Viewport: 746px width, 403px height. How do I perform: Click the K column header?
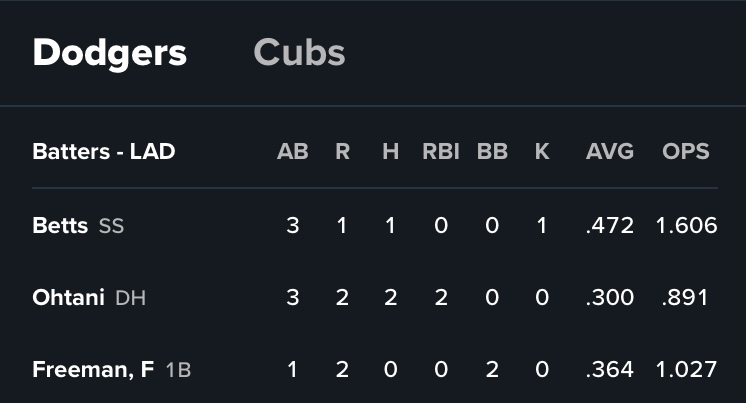tap(542, 151)
